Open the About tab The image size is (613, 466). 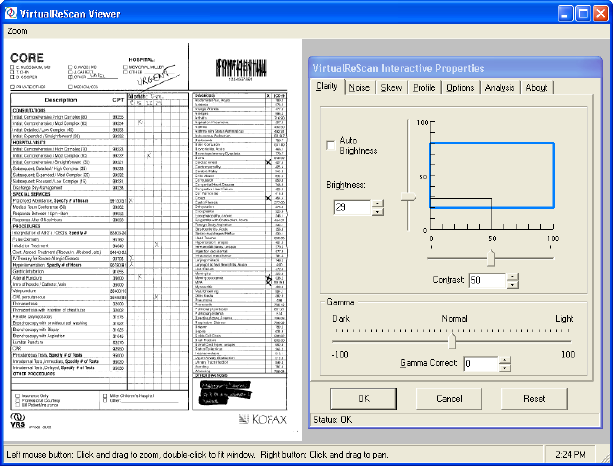point(537,88)
